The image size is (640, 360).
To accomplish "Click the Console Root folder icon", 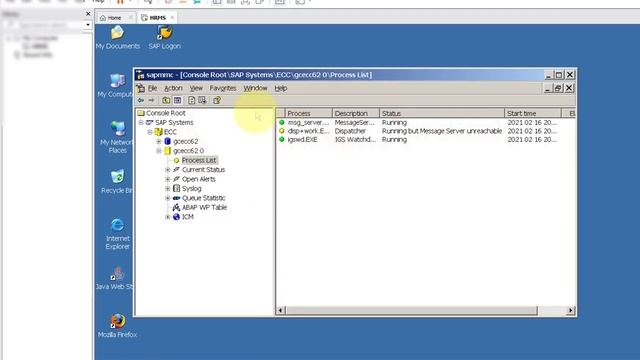I will click(x=141, y=113).
